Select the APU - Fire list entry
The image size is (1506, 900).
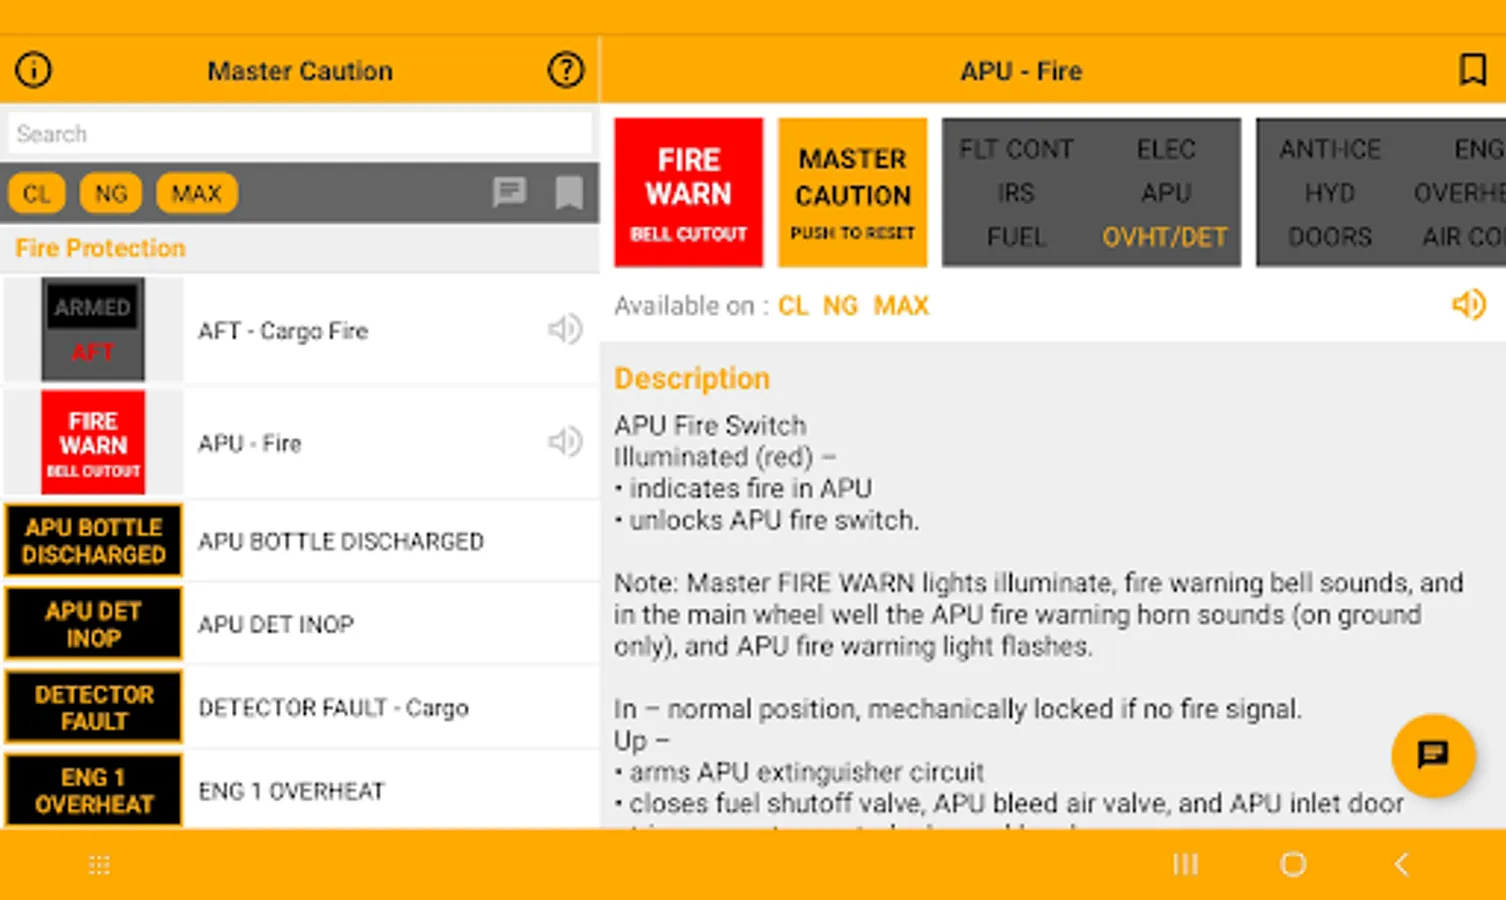(300, 443)
